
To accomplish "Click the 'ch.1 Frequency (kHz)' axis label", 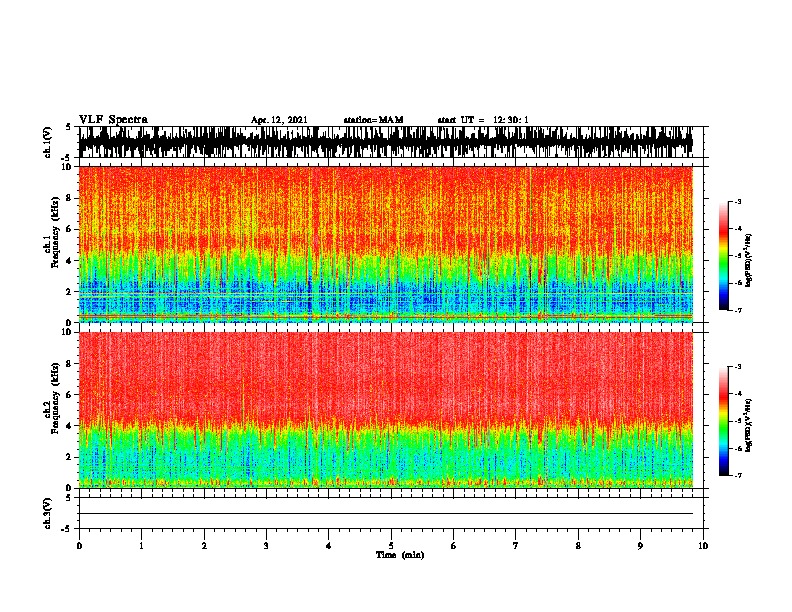I will 51,233.
